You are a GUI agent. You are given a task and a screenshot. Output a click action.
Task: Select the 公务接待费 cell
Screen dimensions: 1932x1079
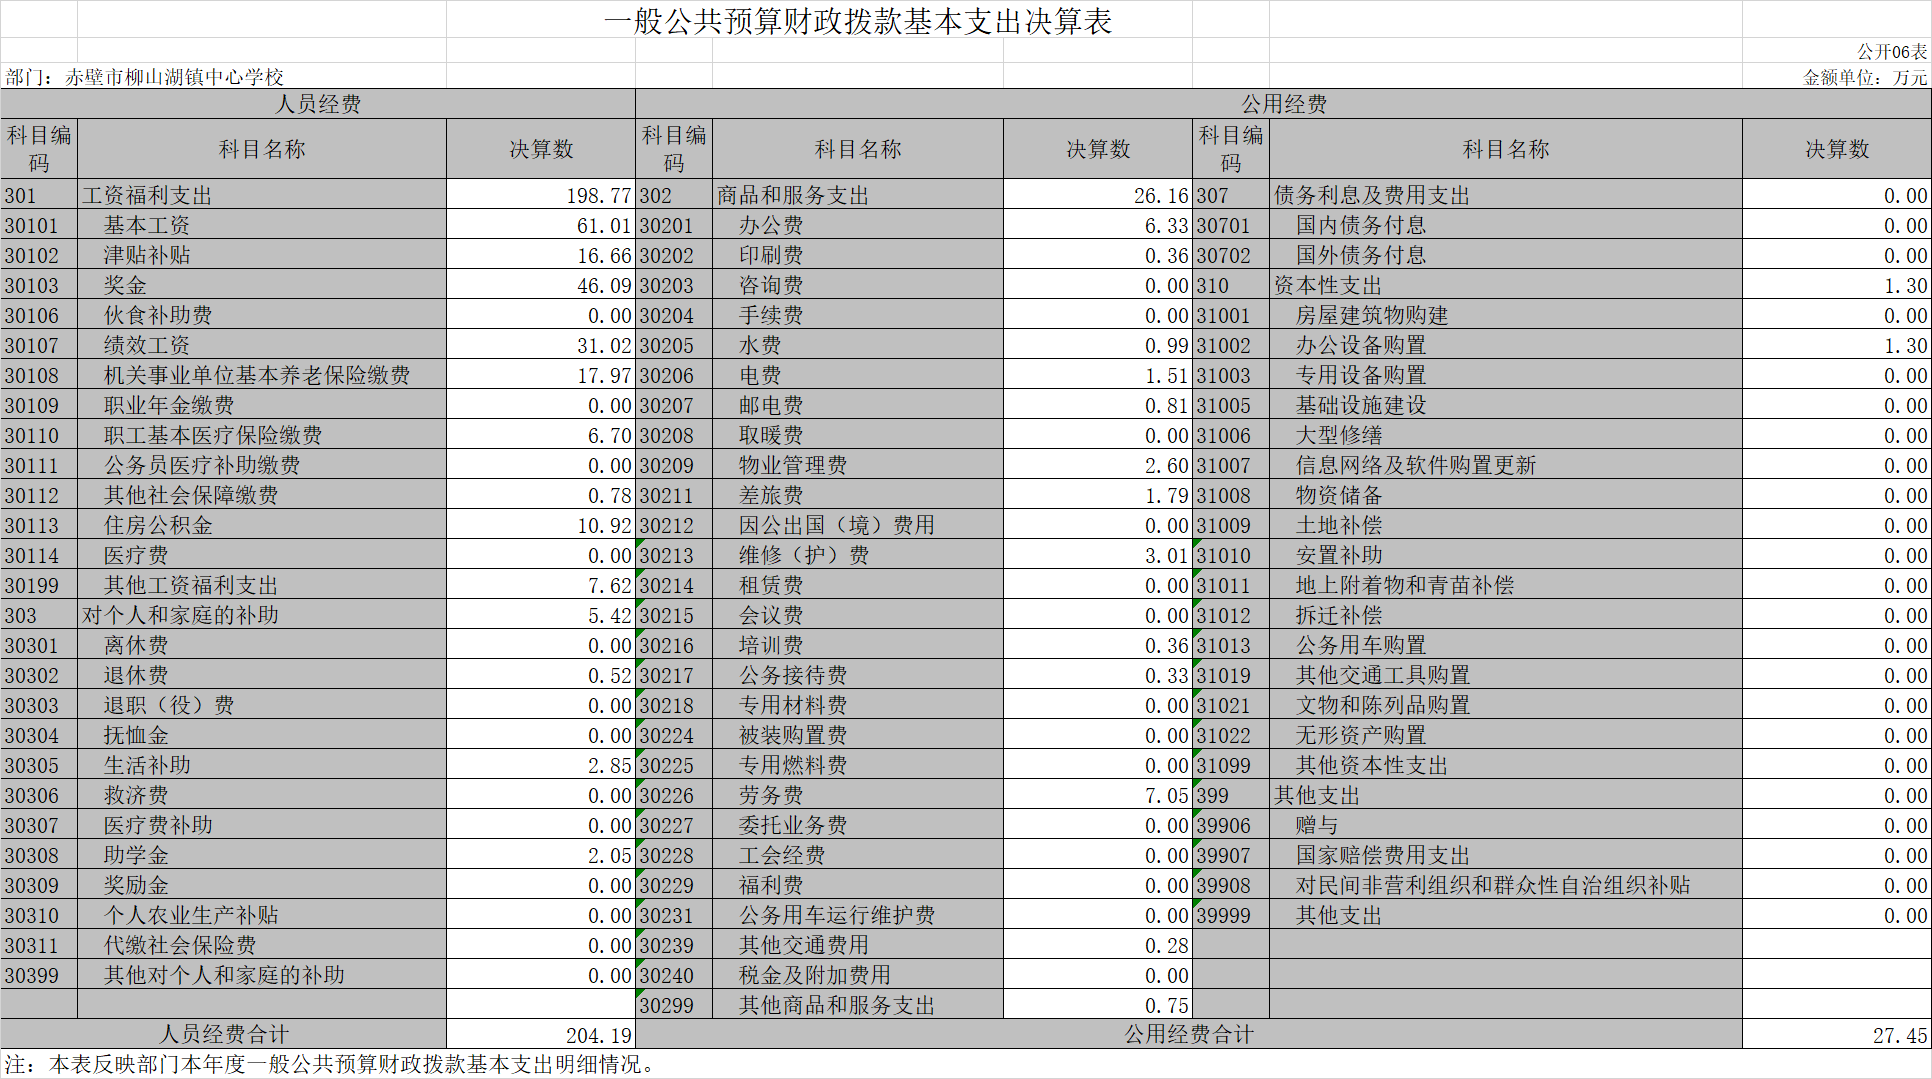(858, 675)
